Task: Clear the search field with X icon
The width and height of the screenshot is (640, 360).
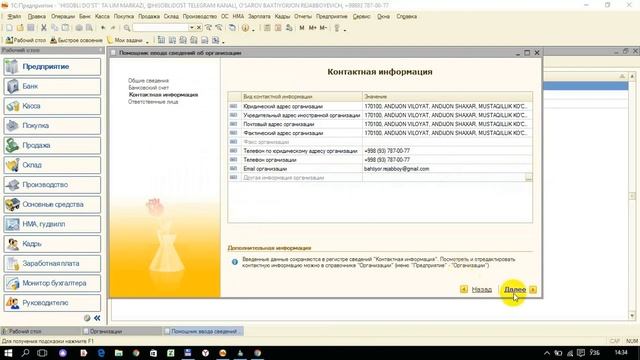Action: pos(199,28)
